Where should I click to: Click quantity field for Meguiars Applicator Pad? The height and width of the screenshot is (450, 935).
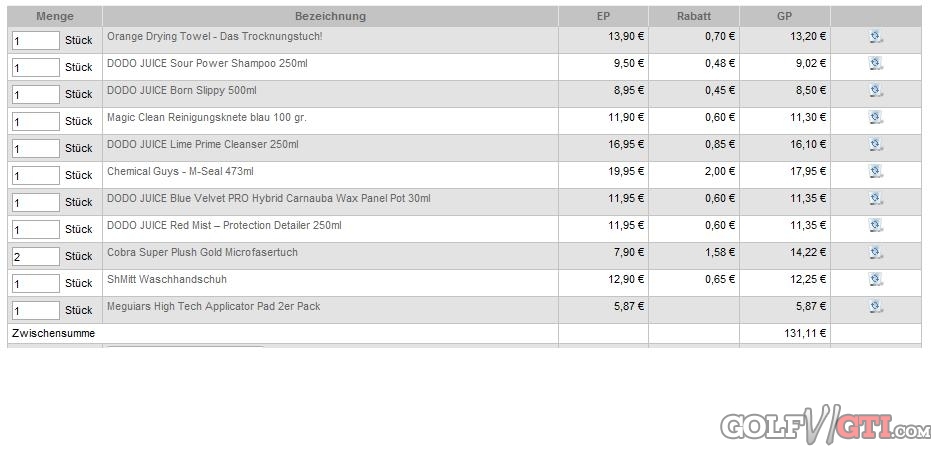click(x=36, y=311)
